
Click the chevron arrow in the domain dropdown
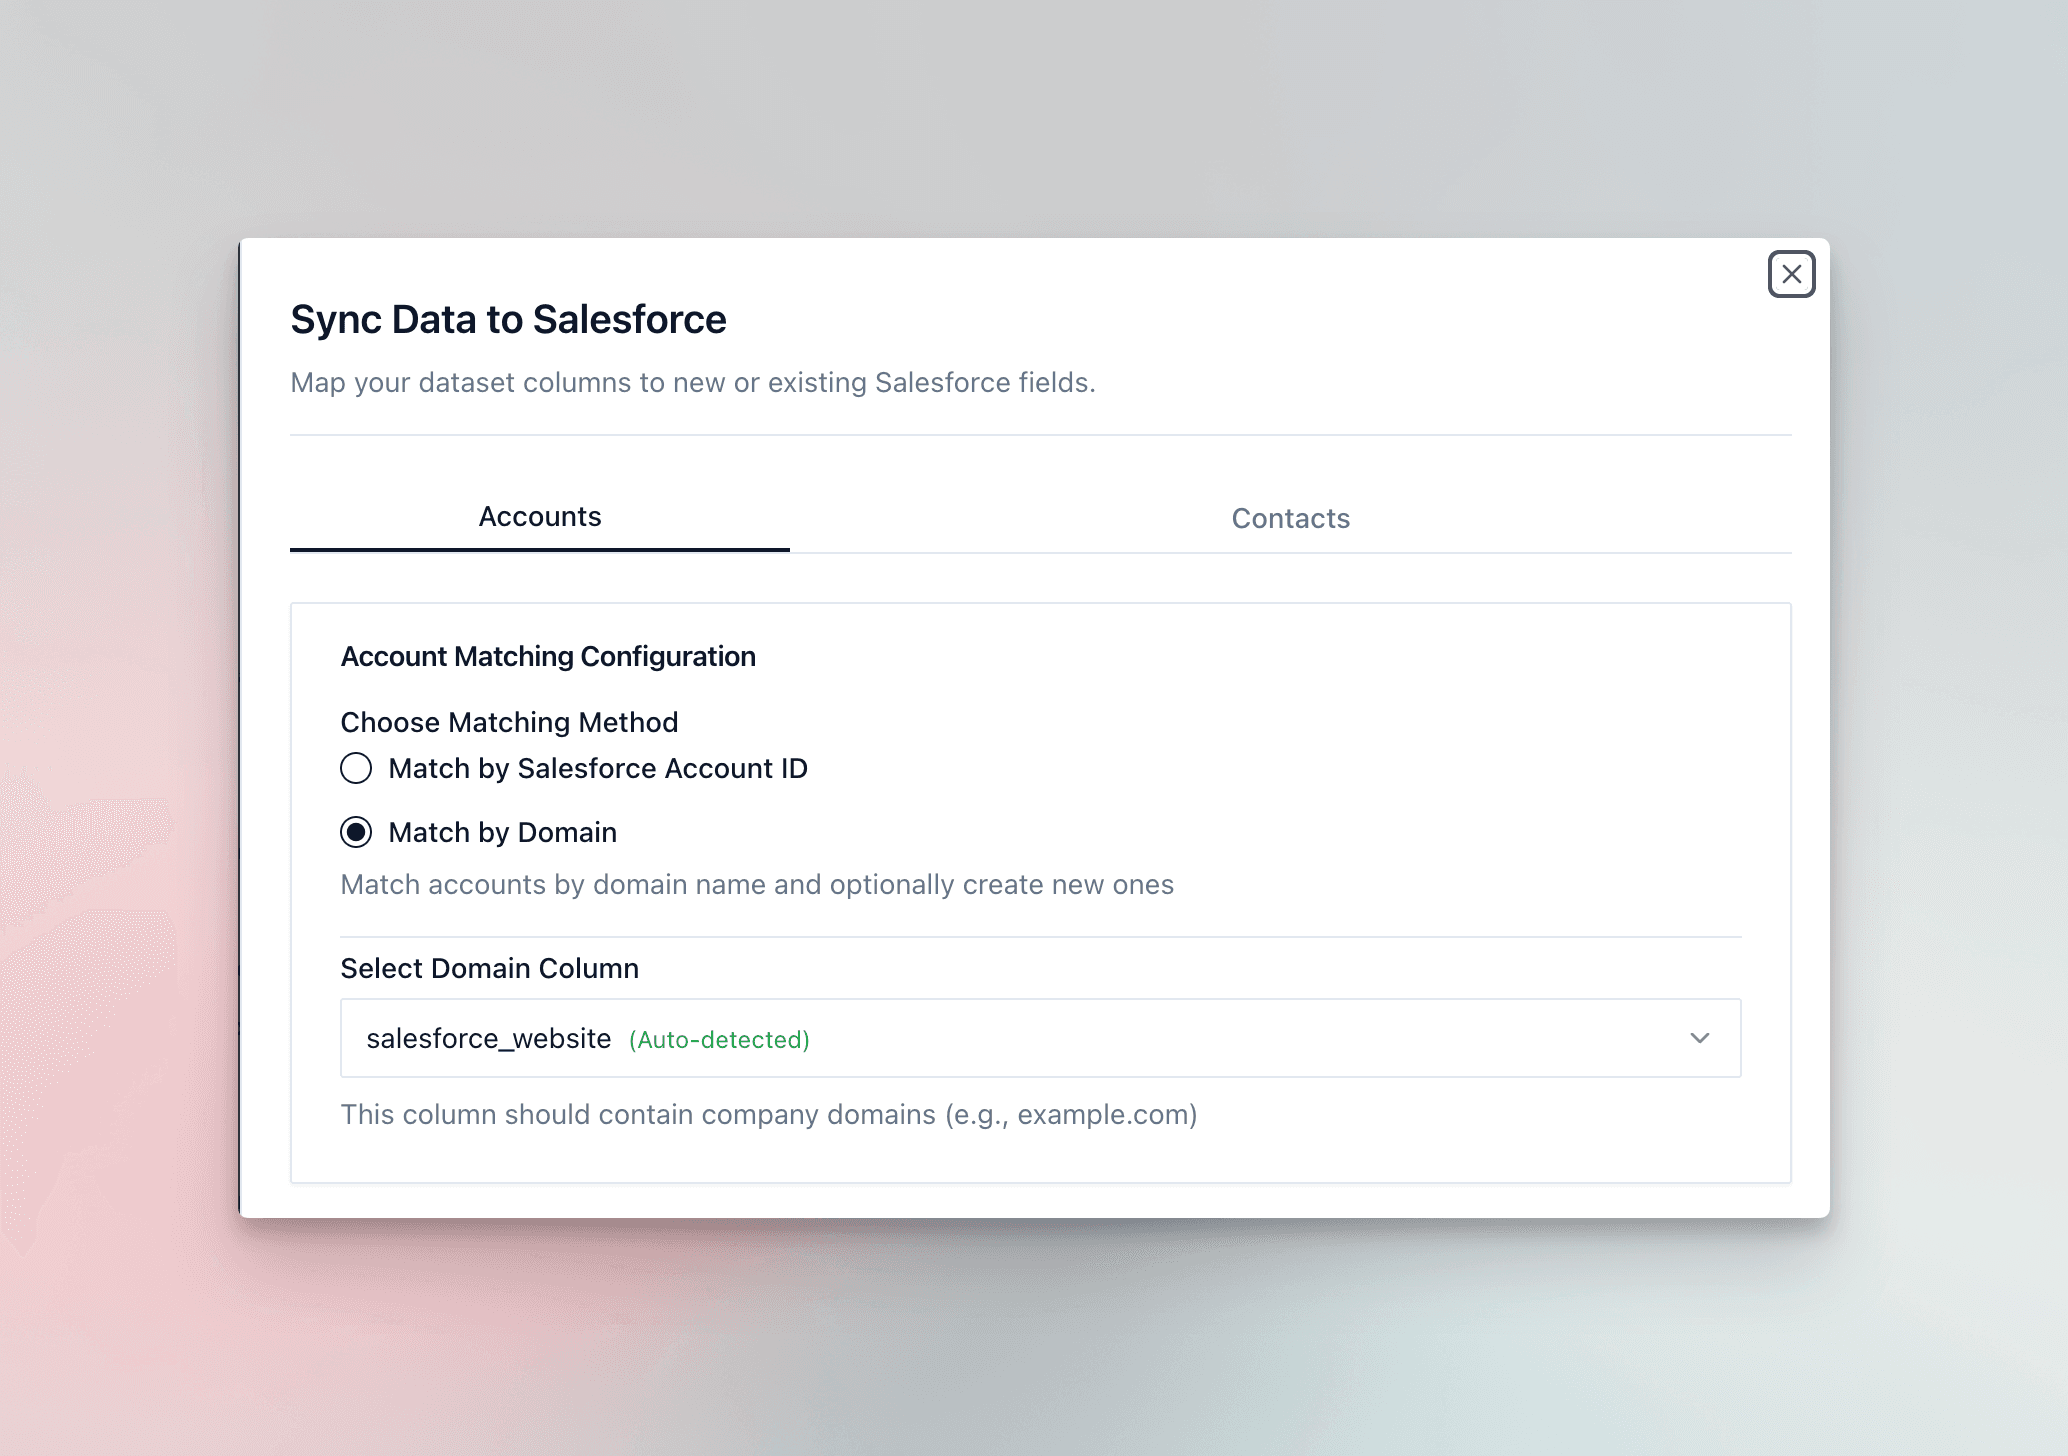click(1699, 1038)
